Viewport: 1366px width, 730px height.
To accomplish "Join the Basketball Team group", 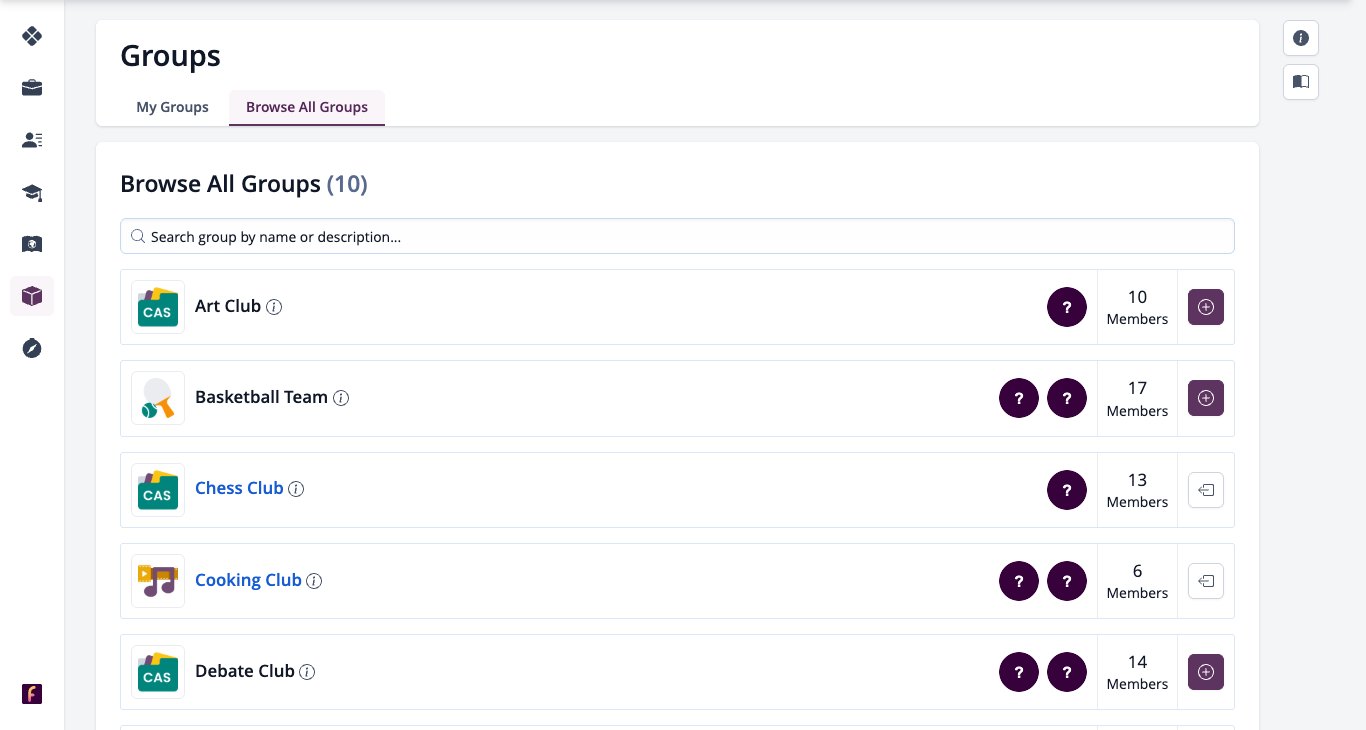I will (x=1206, y=398).
